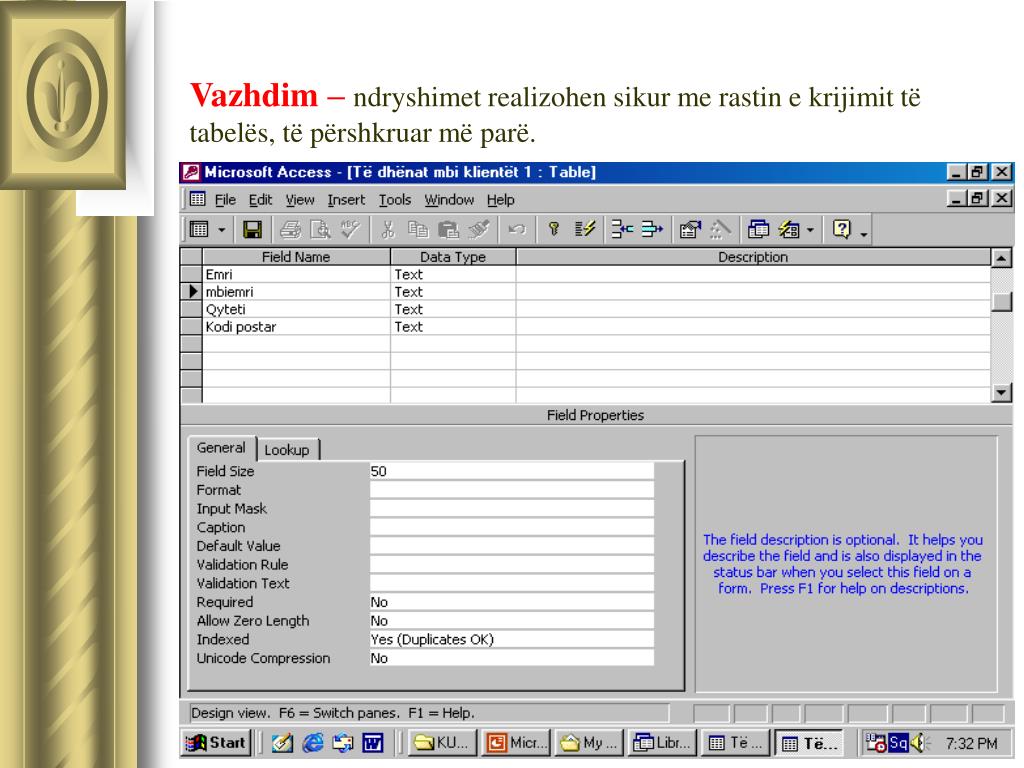Image resolution: width=1024 pixels, height=768 pixels.
Task: Click the Datasheet View button in the toolbar
Action: (199, 230)
